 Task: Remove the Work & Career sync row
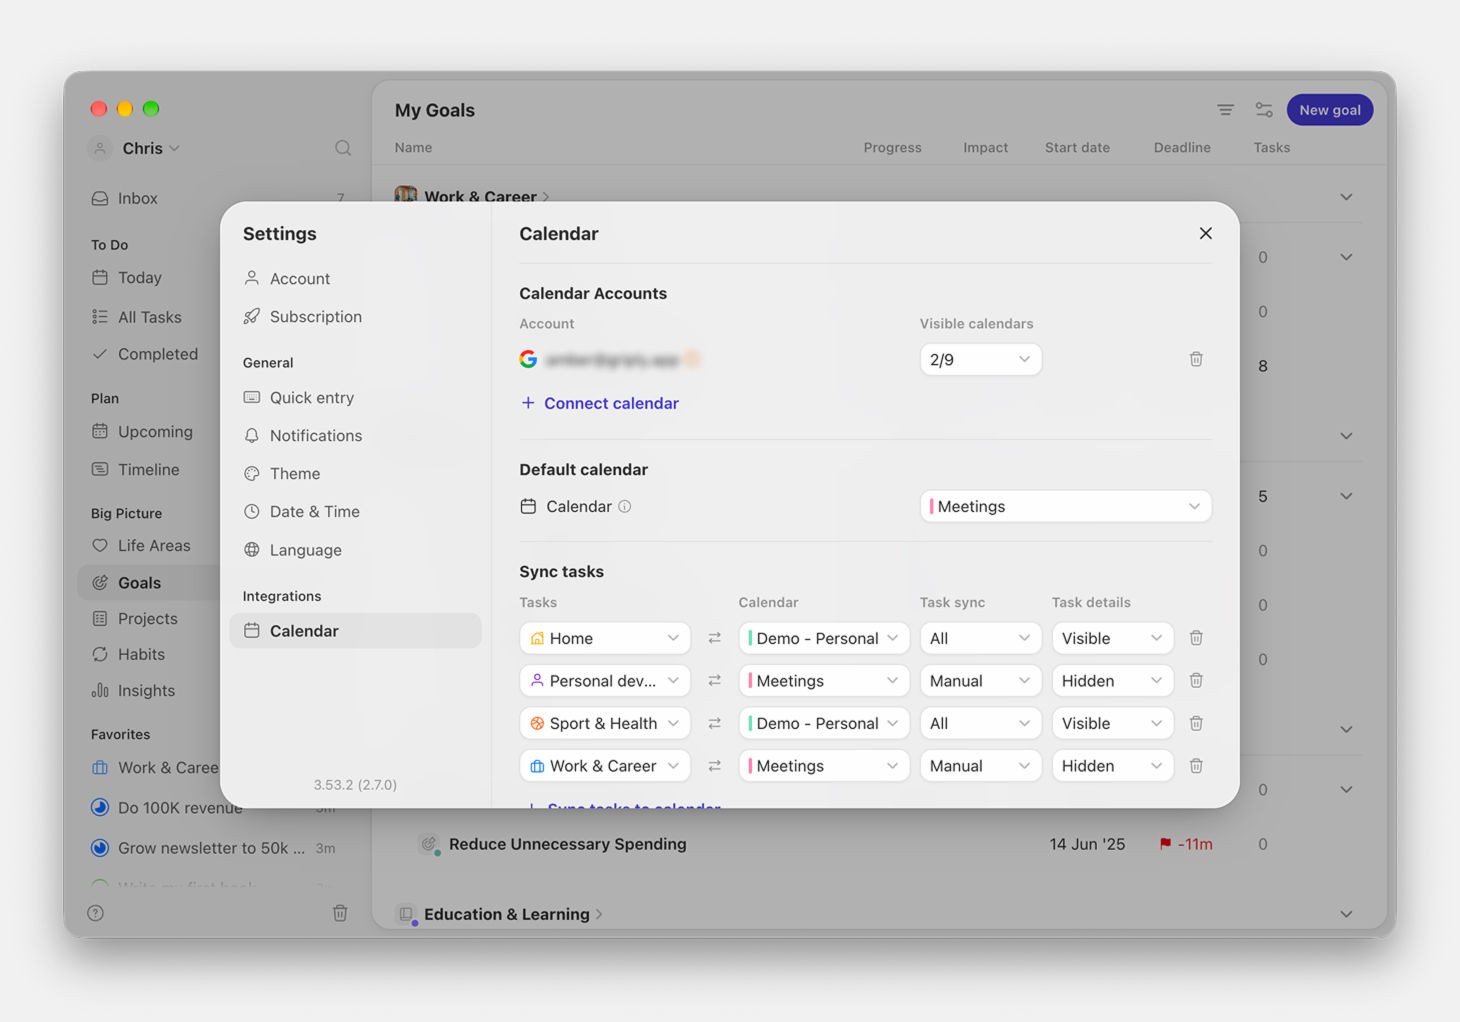(1196, 766)
